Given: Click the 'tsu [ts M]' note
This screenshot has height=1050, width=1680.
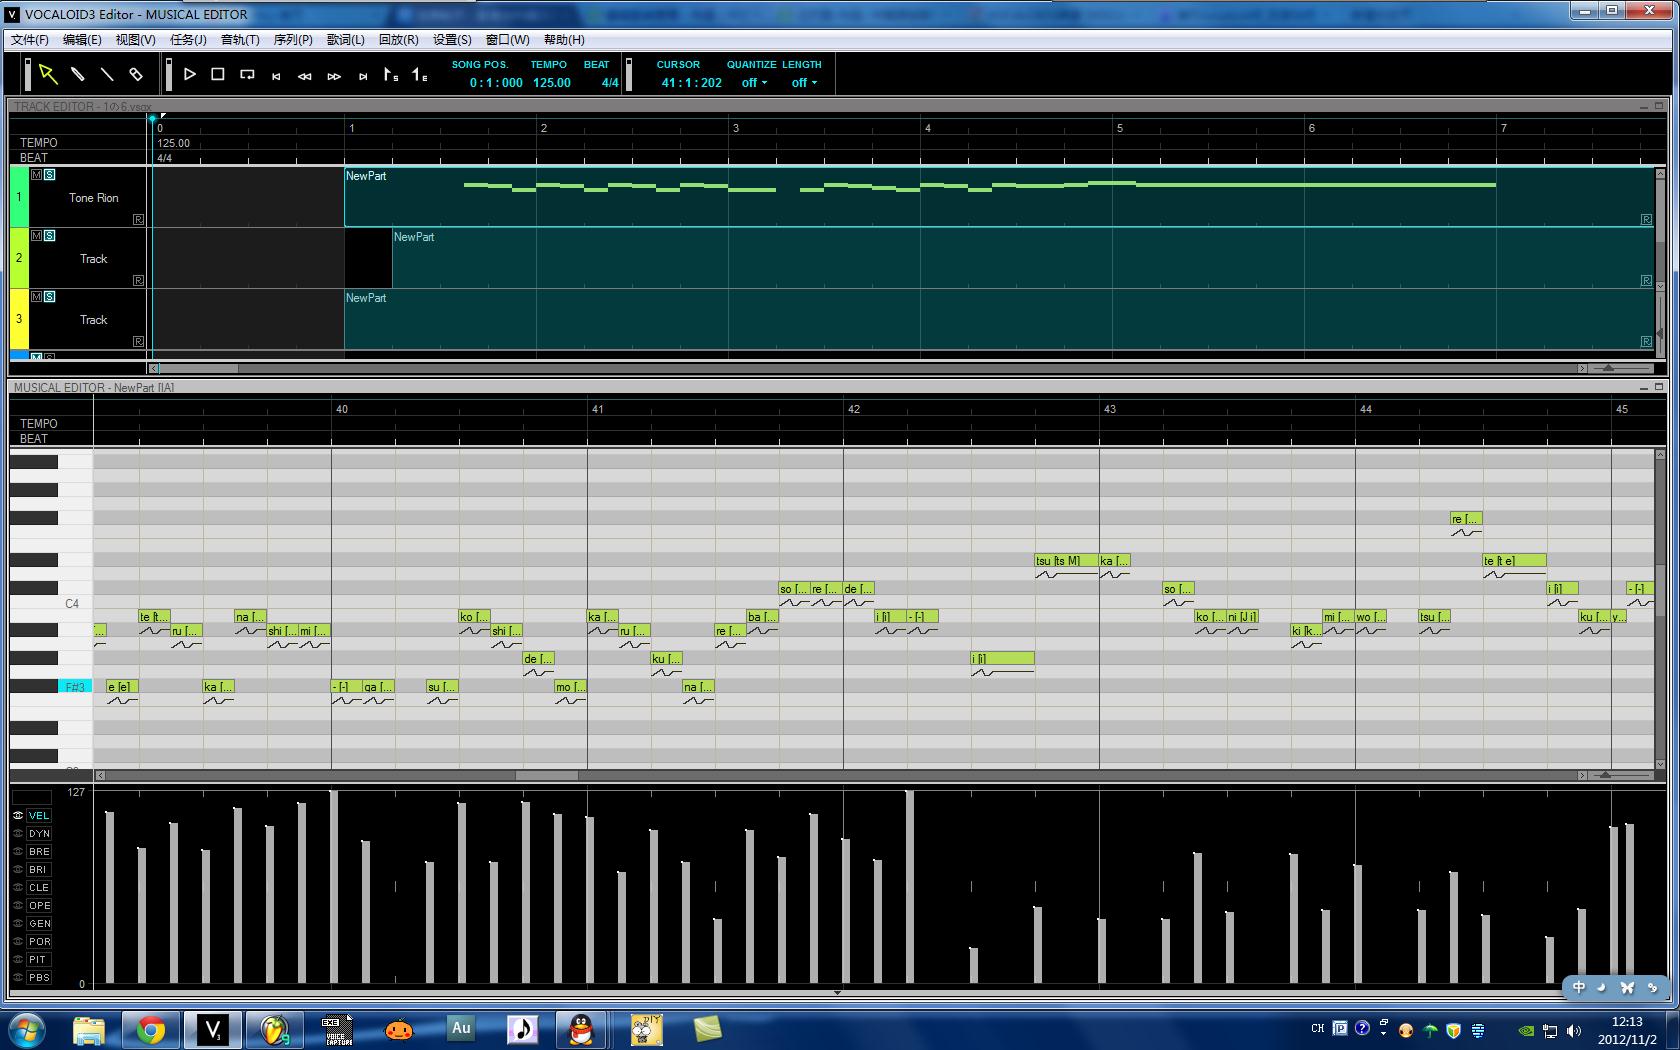Looking at the screenshot, I should (1066, 561).
